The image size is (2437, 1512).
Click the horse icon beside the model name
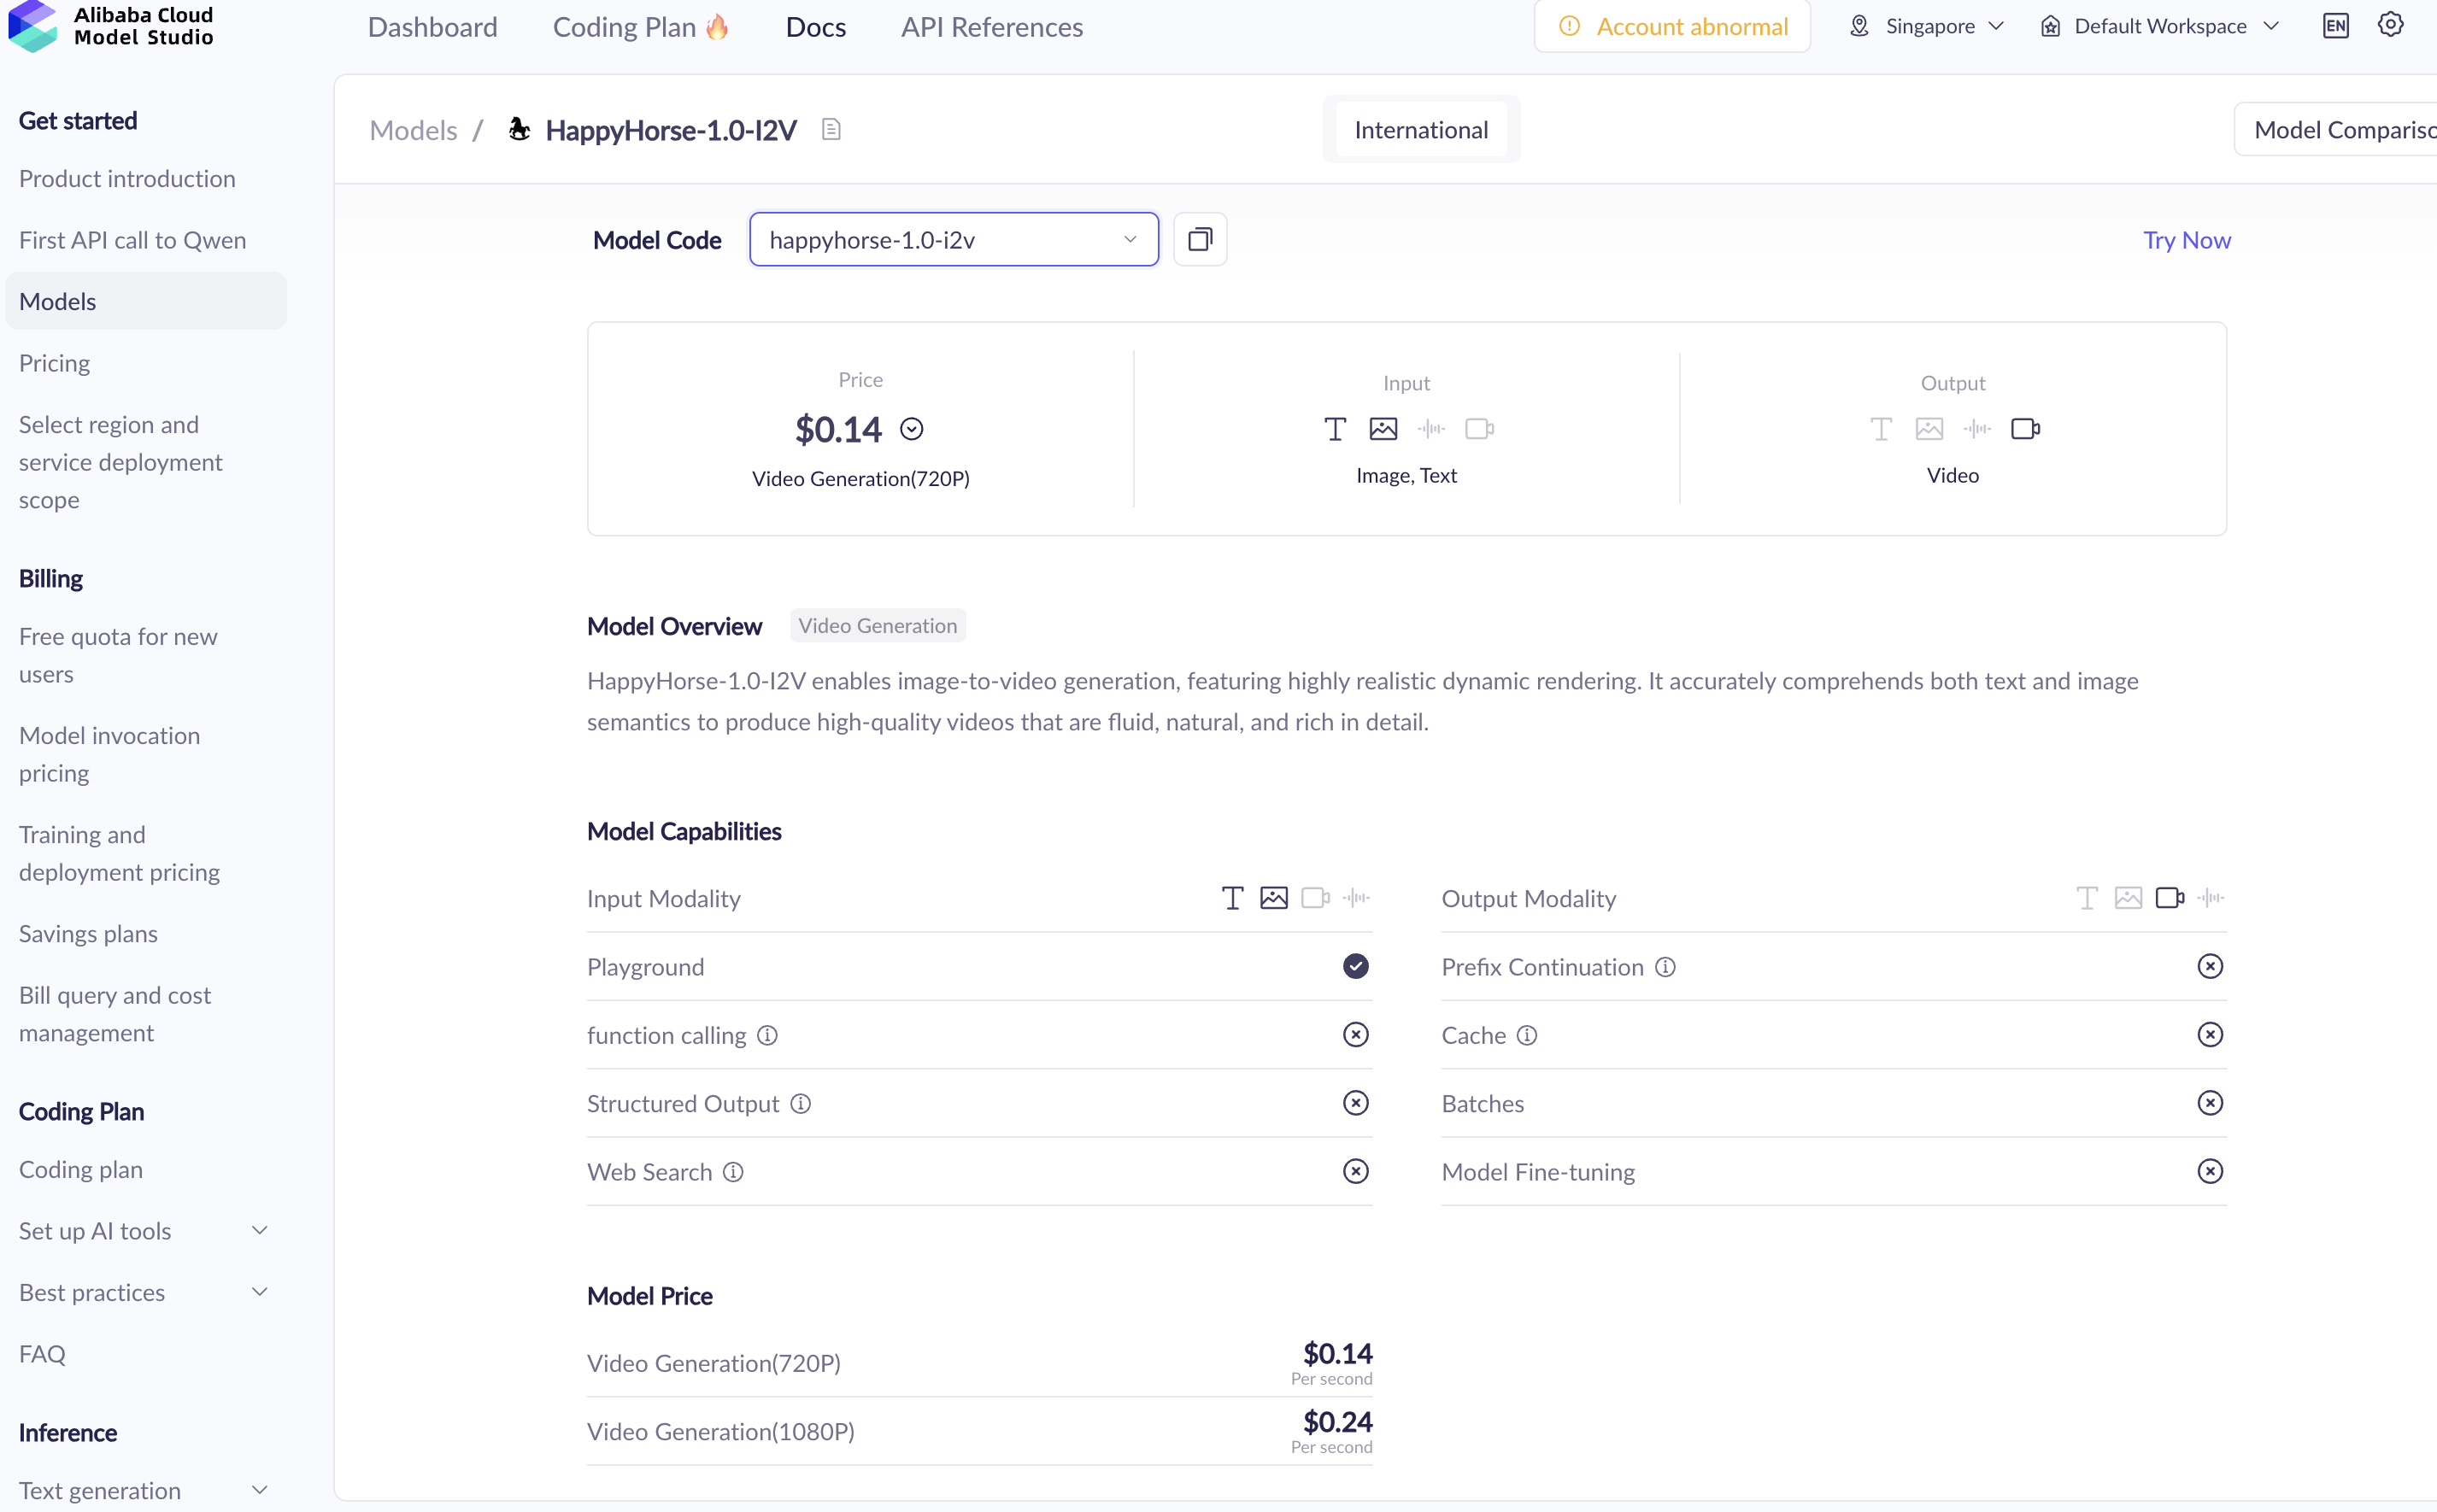[519, 129]
